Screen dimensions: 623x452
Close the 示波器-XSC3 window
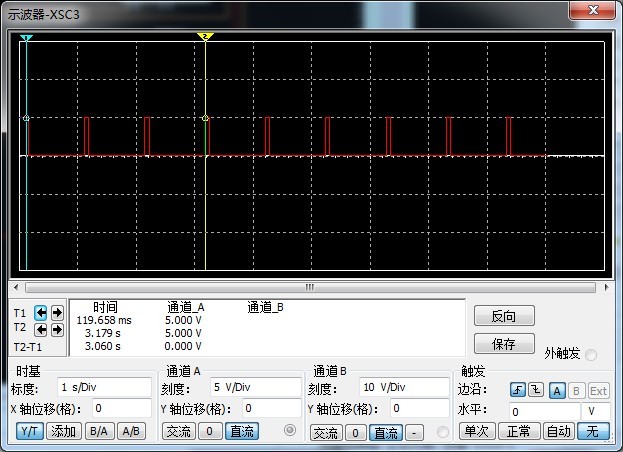coord(593,10)
